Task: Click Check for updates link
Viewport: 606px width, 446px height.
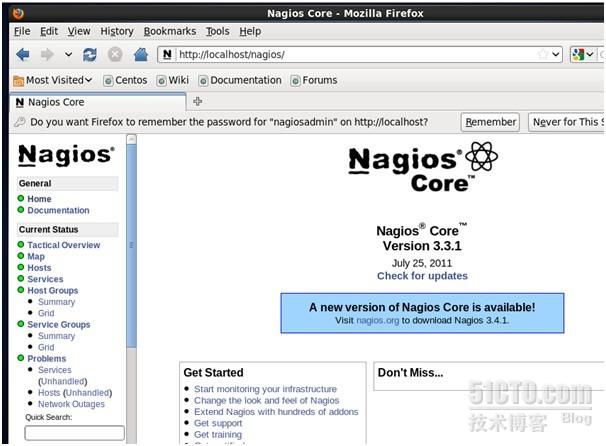Action: click(x=422, y=276)
